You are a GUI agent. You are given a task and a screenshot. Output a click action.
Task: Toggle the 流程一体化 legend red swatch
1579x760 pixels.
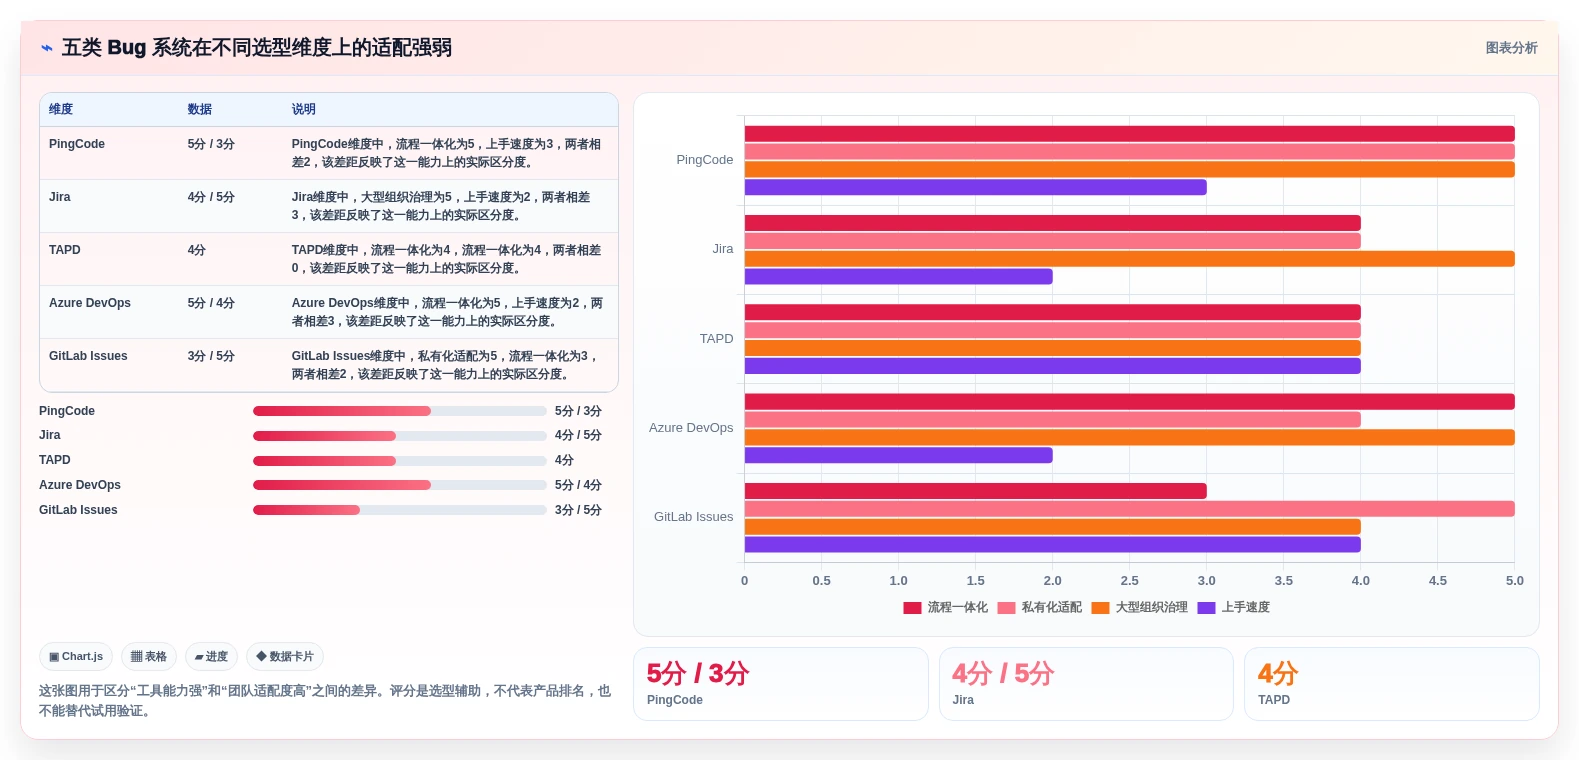coord(912,608)
